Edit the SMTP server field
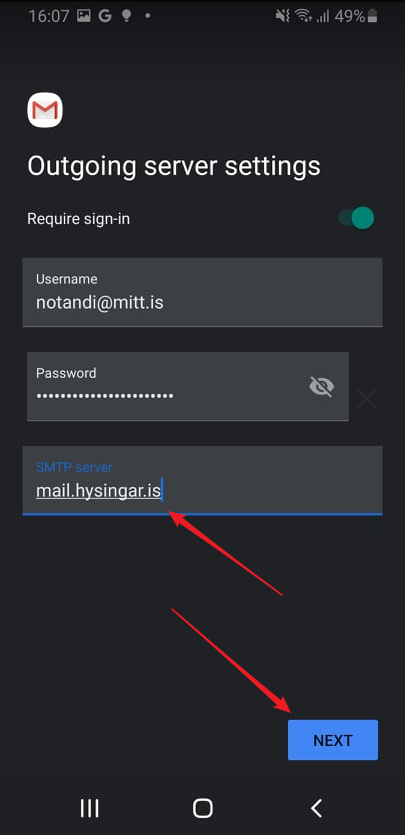Viewport: 405px width, 835px height. [x=202, y=480]
